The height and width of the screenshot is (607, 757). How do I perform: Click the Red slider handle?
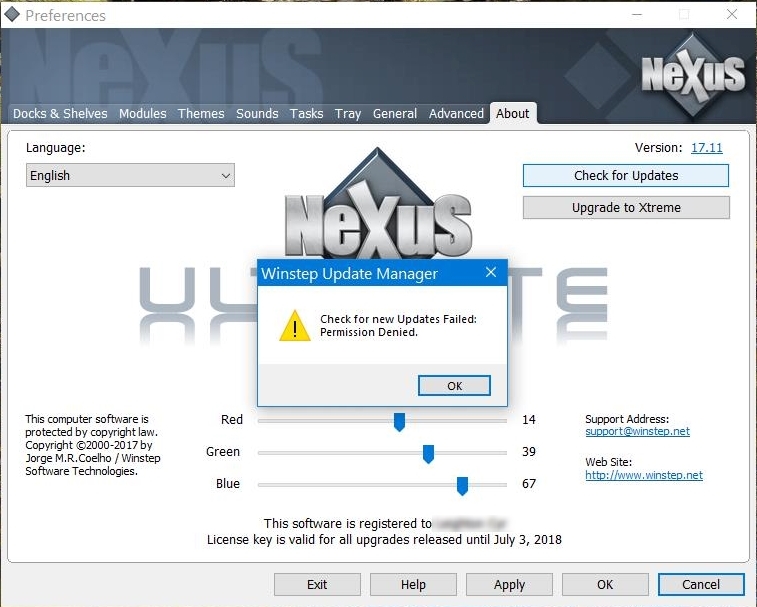click(399, 421)
